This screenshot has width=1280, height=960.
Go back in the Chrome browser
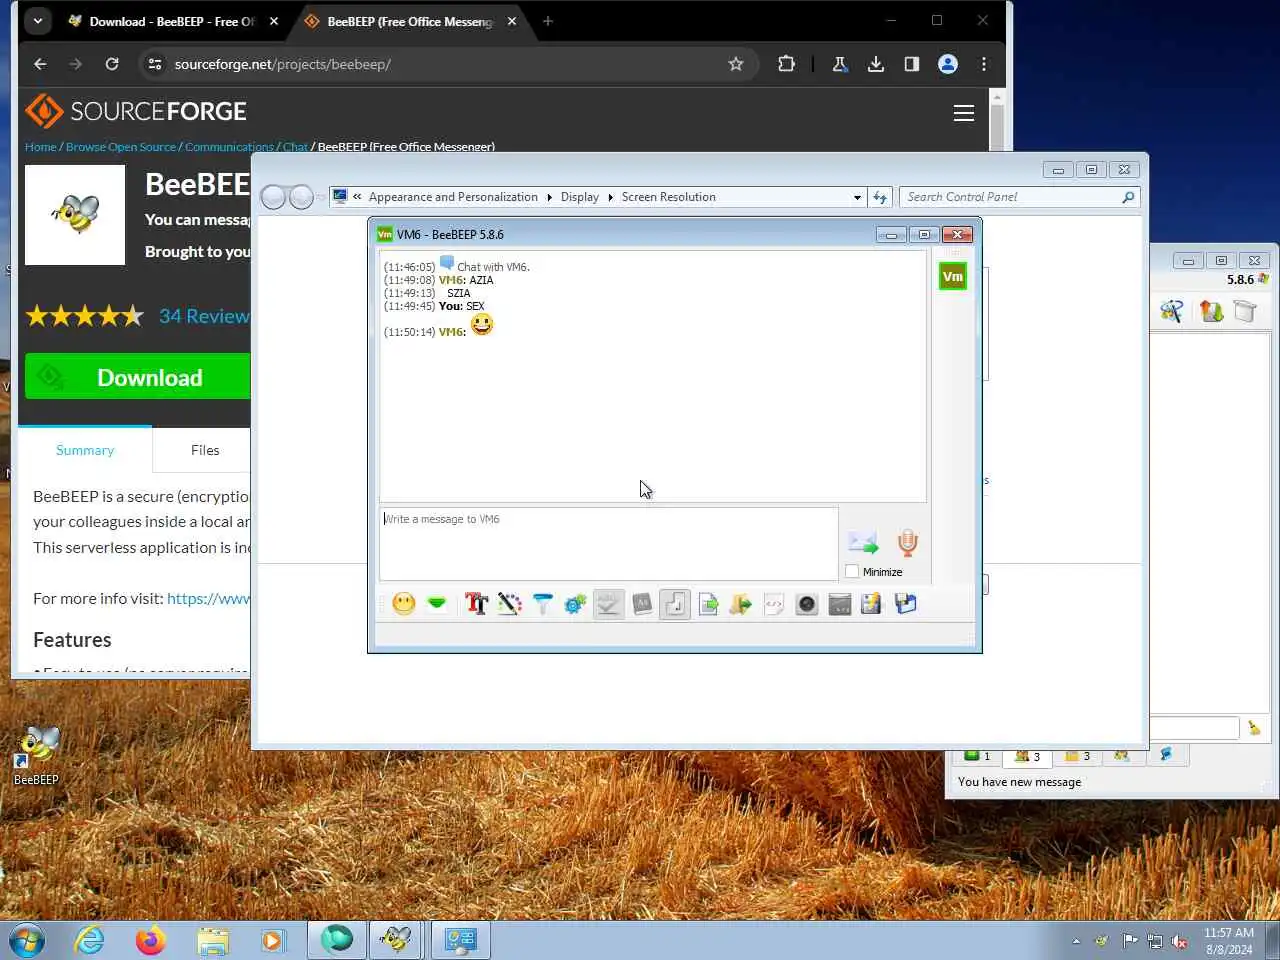(x=40, y=64)
